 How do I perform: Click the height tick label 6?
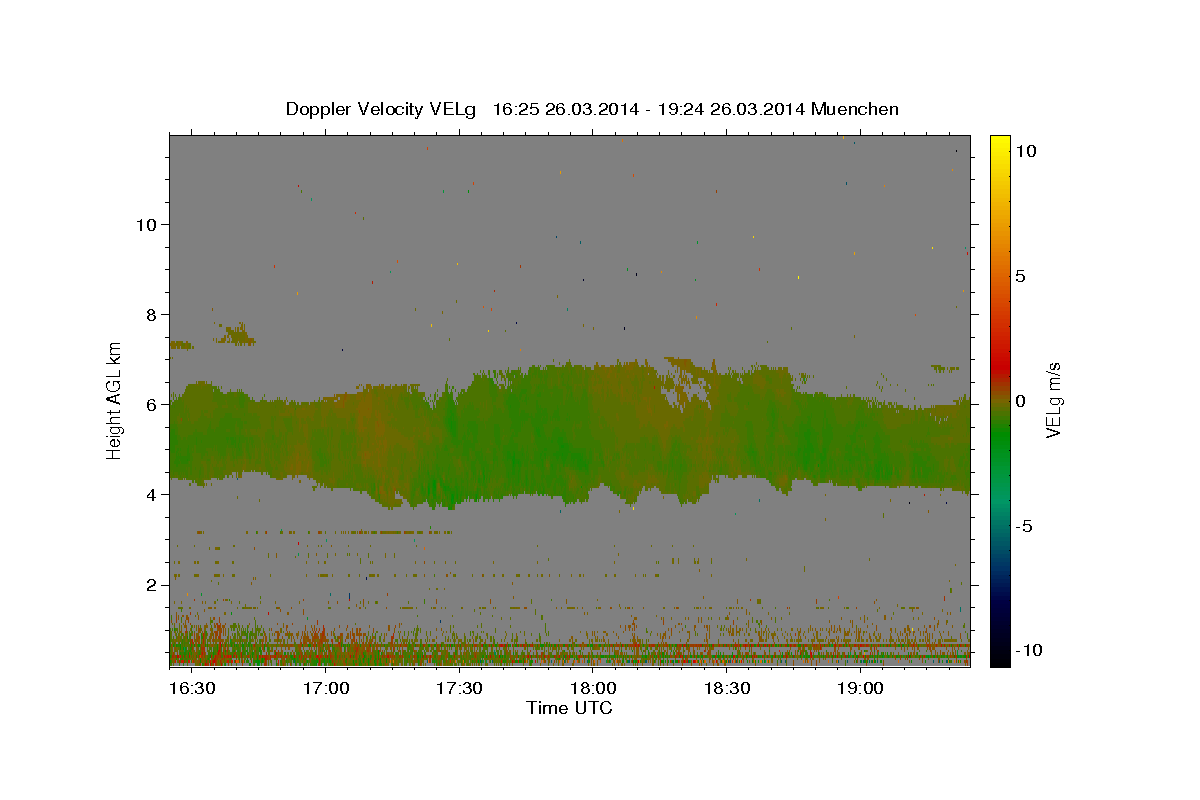pyautogui.click(x=153, y=404)
